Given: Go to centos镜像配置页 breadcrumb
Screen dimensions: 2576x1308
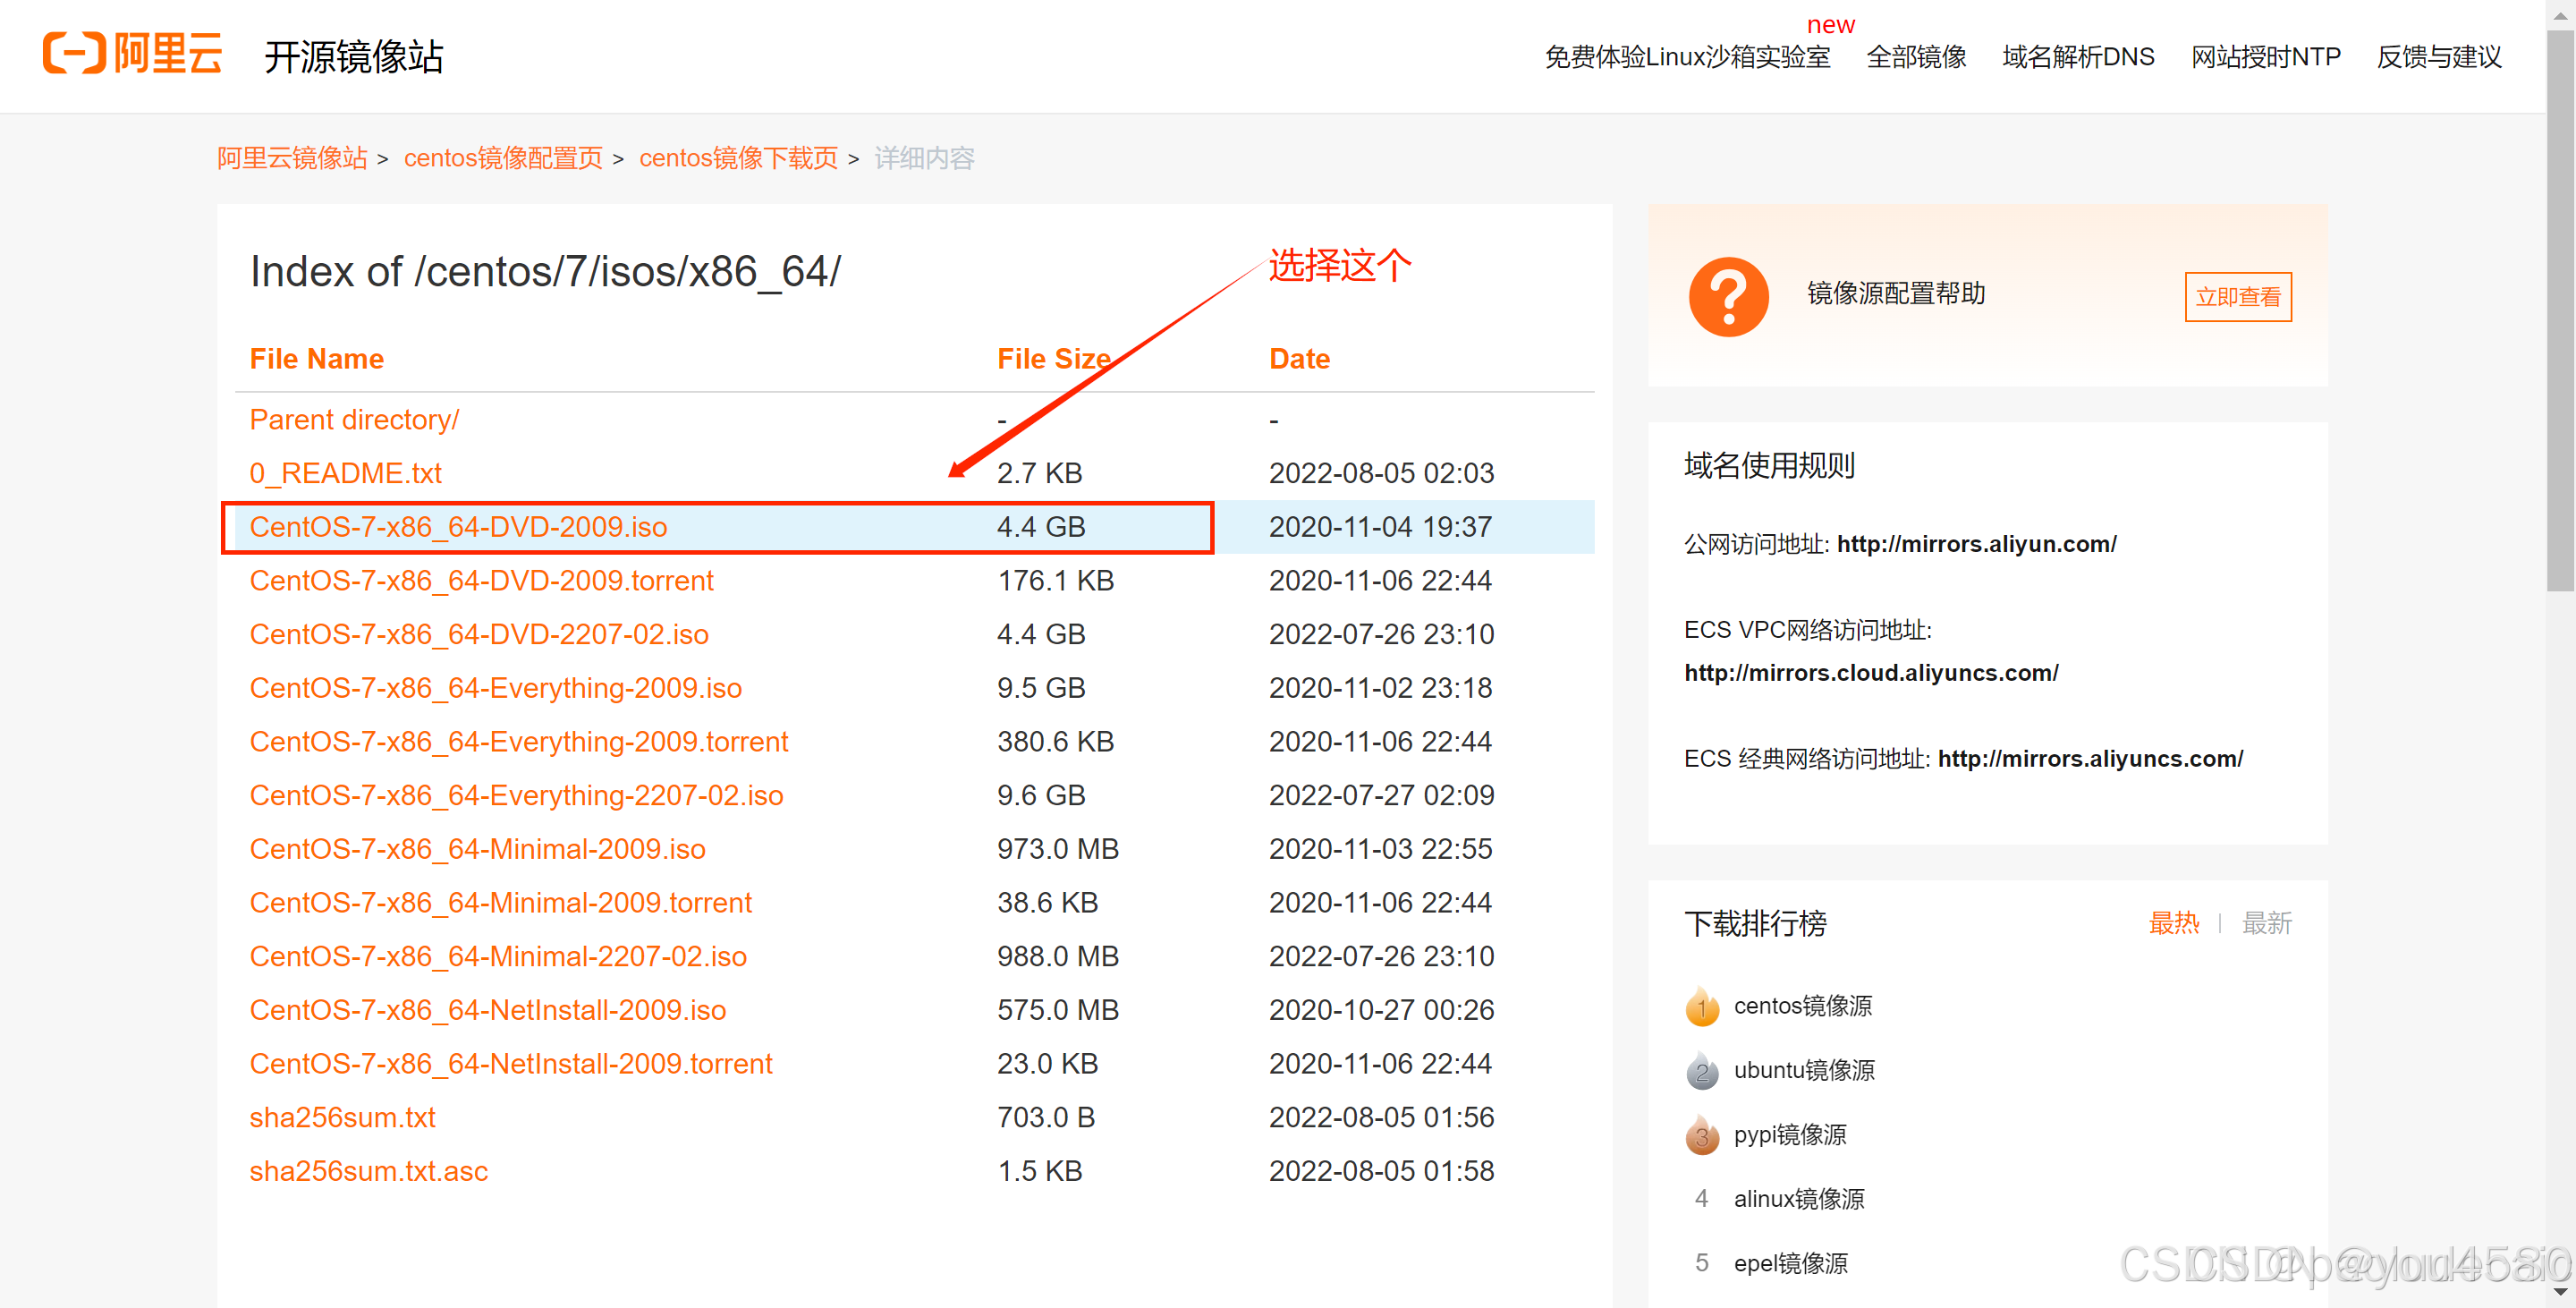Looking at the screenshot, I should (x=503, y=158).
